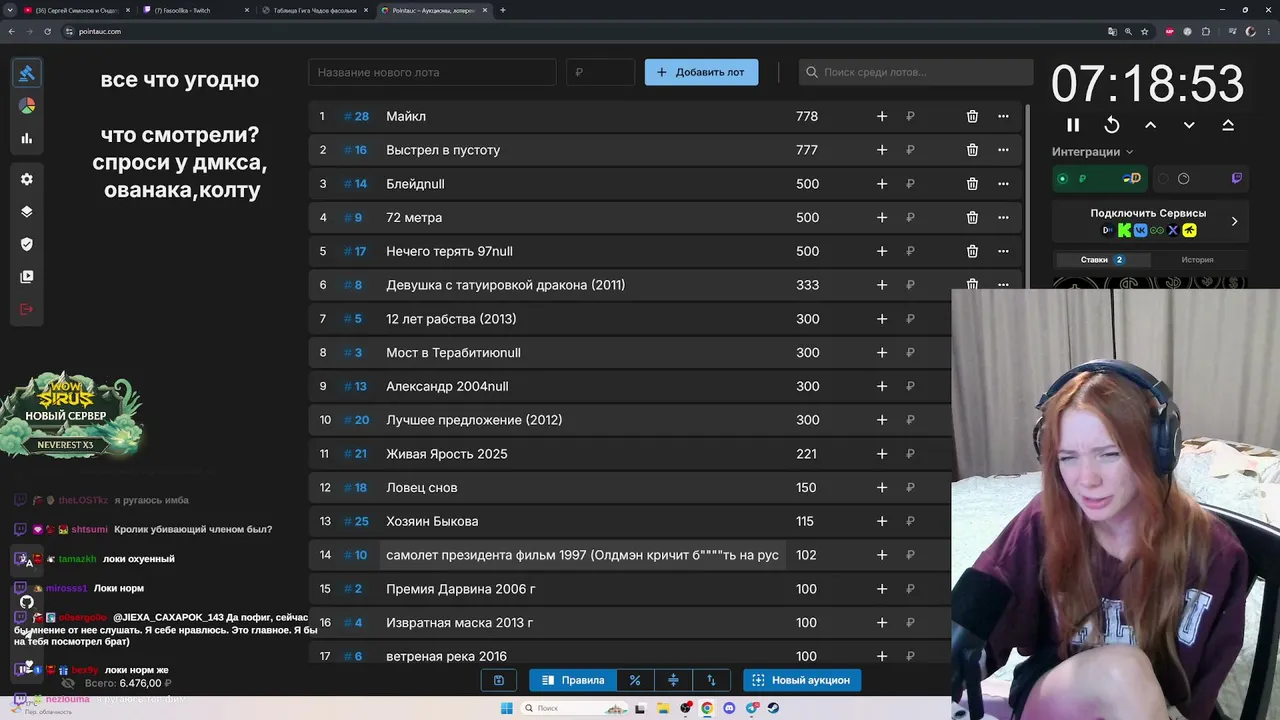Screen dimensions: 1280x720
Task: Open File Explorer from the taskbar
Action: [663, 708]
